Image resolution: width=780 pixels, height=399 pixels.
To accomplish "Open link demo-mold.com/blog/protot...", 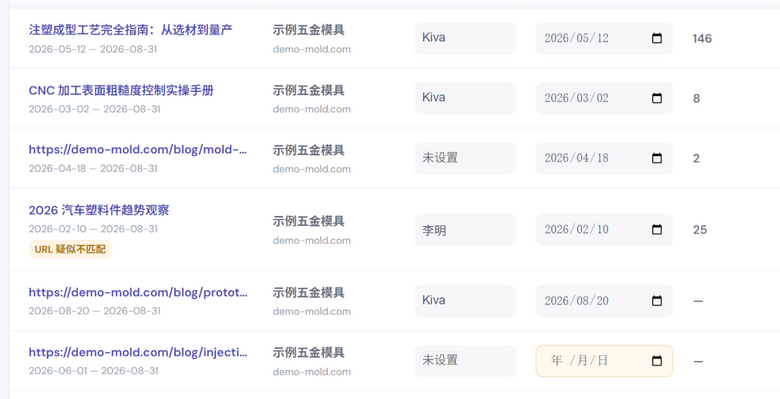I will pos(138,293).
